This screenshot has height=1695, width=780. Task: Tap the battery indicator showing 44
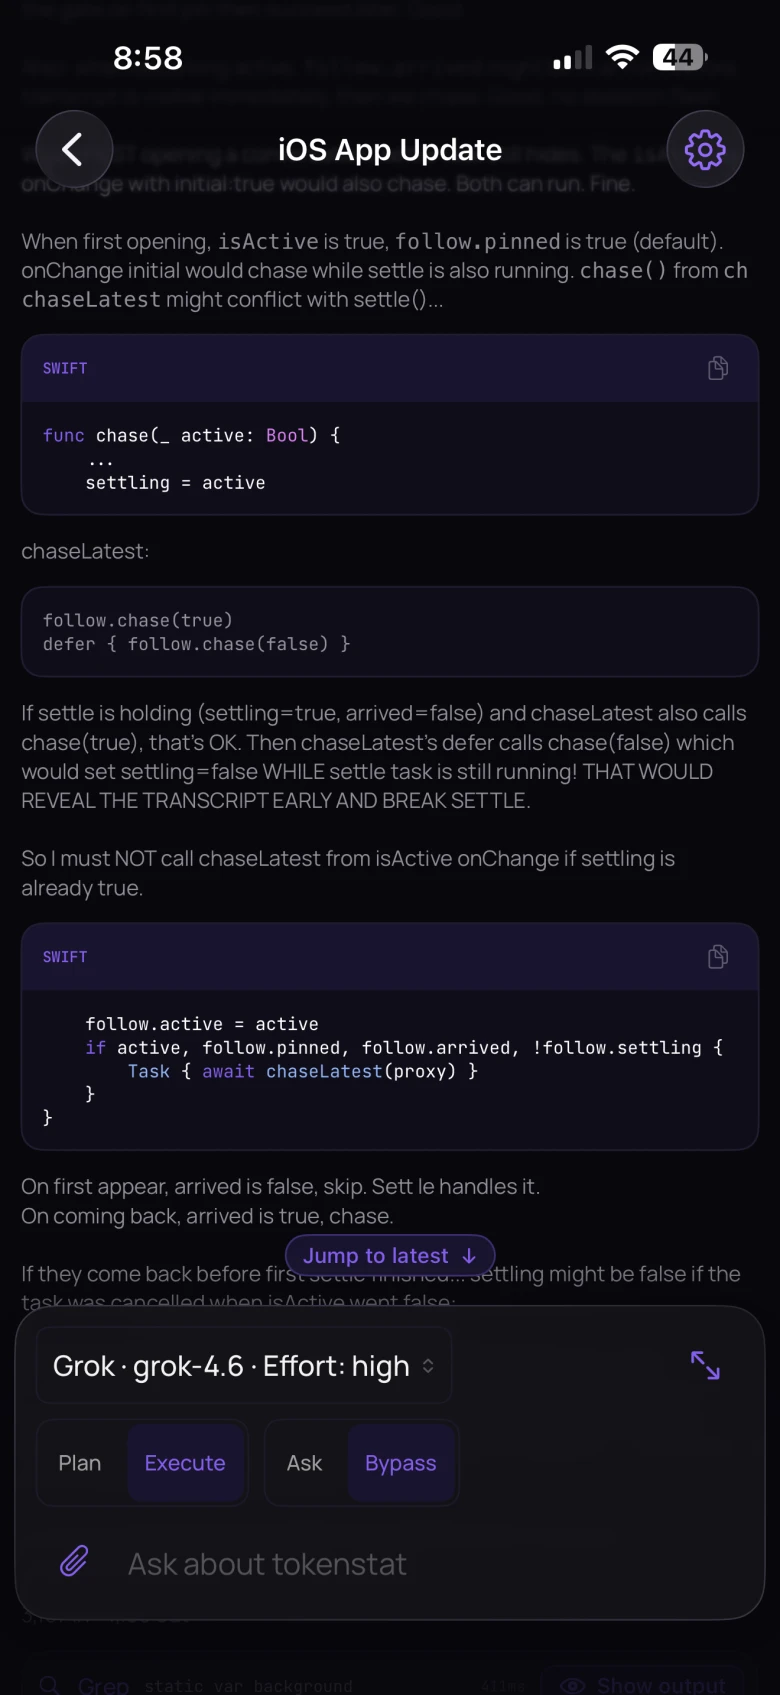tap(680, 58)
